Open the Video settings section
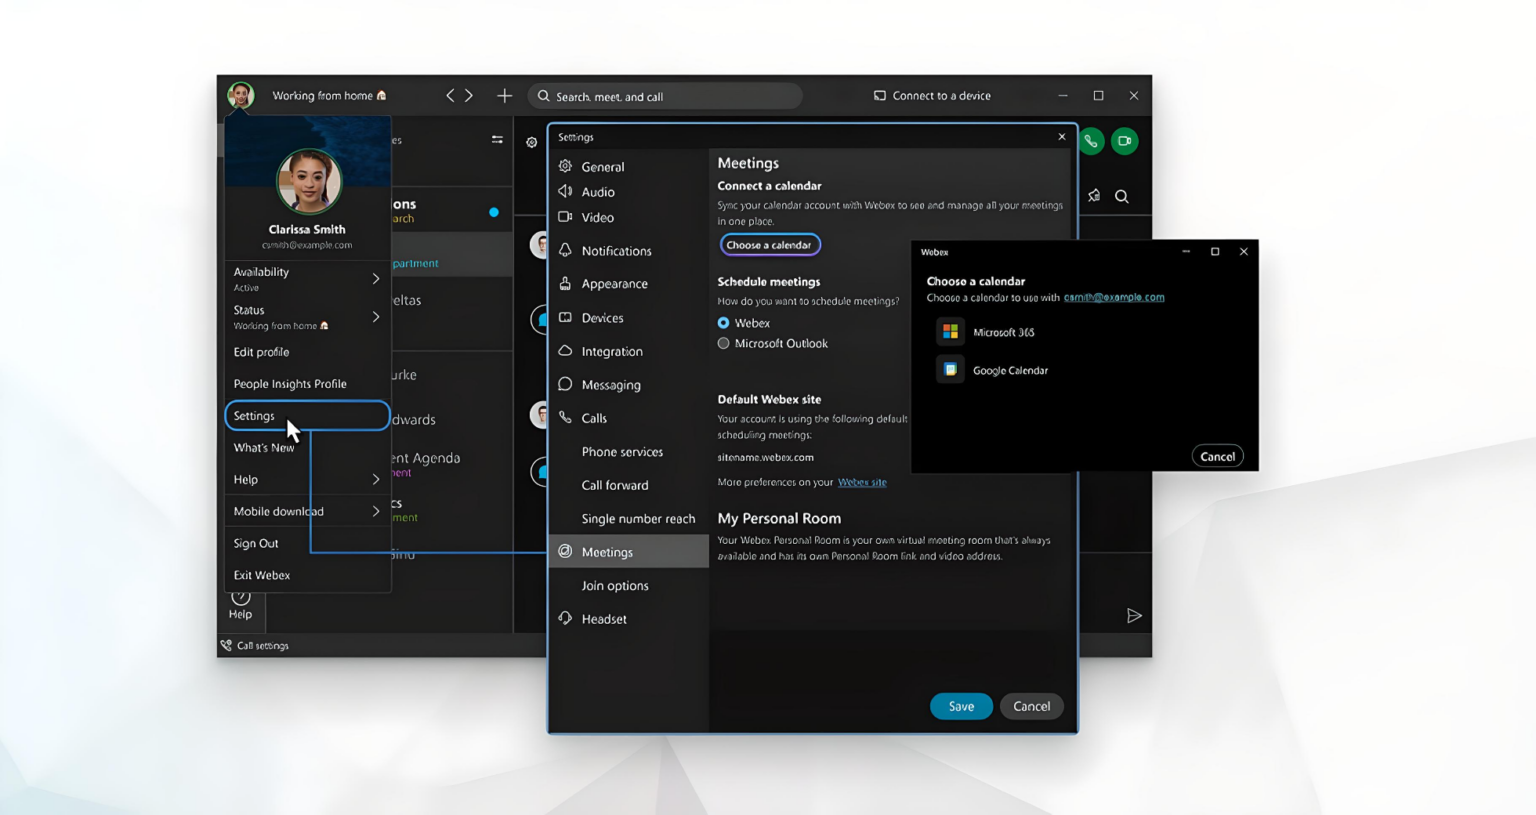Viewport: 1536px width, 815px height. click(596, 217)
